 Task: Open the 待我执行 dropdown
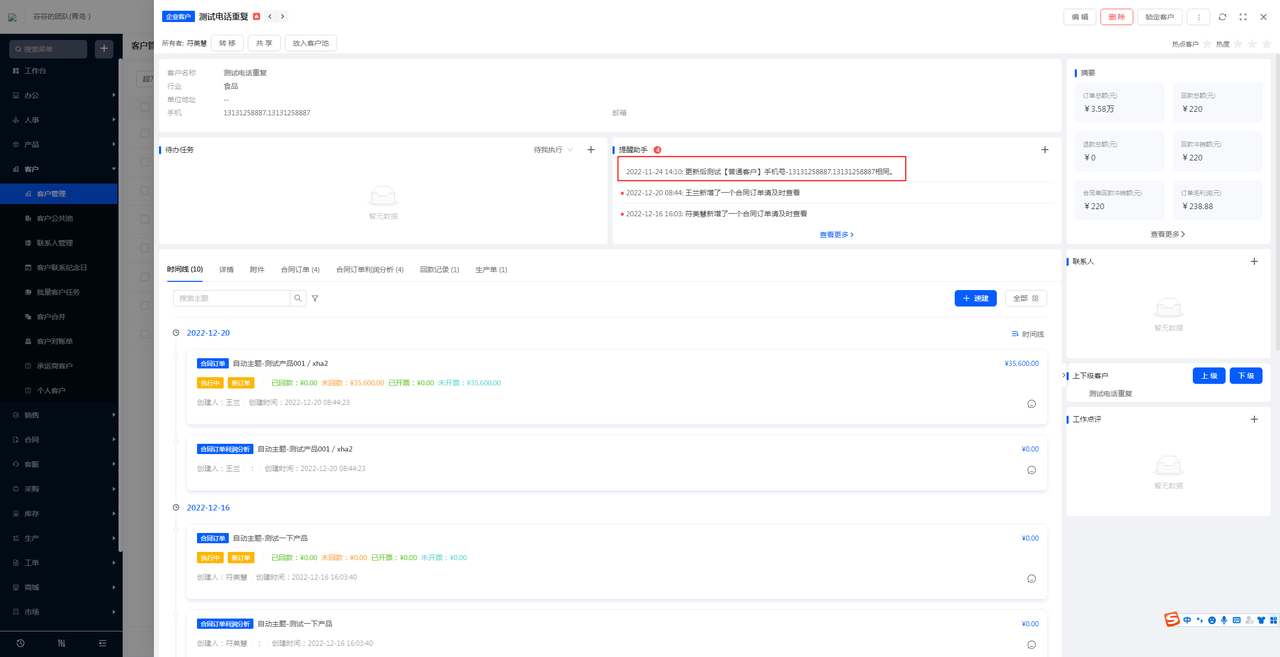553,150
